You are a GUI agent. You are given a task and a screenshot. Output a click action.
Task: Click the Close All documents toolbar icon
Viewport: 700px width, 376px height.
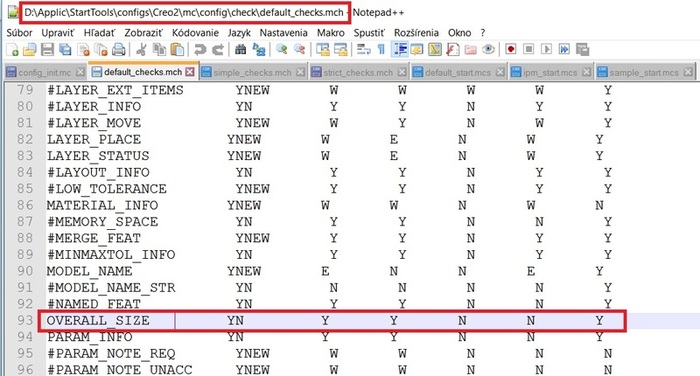click(101, 50)
